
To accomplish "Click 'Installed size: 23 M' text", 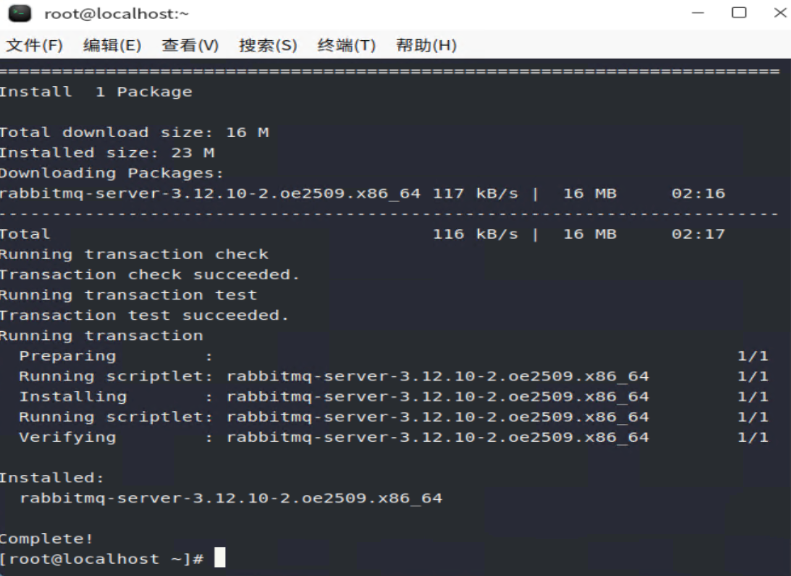I will point(107,152).
